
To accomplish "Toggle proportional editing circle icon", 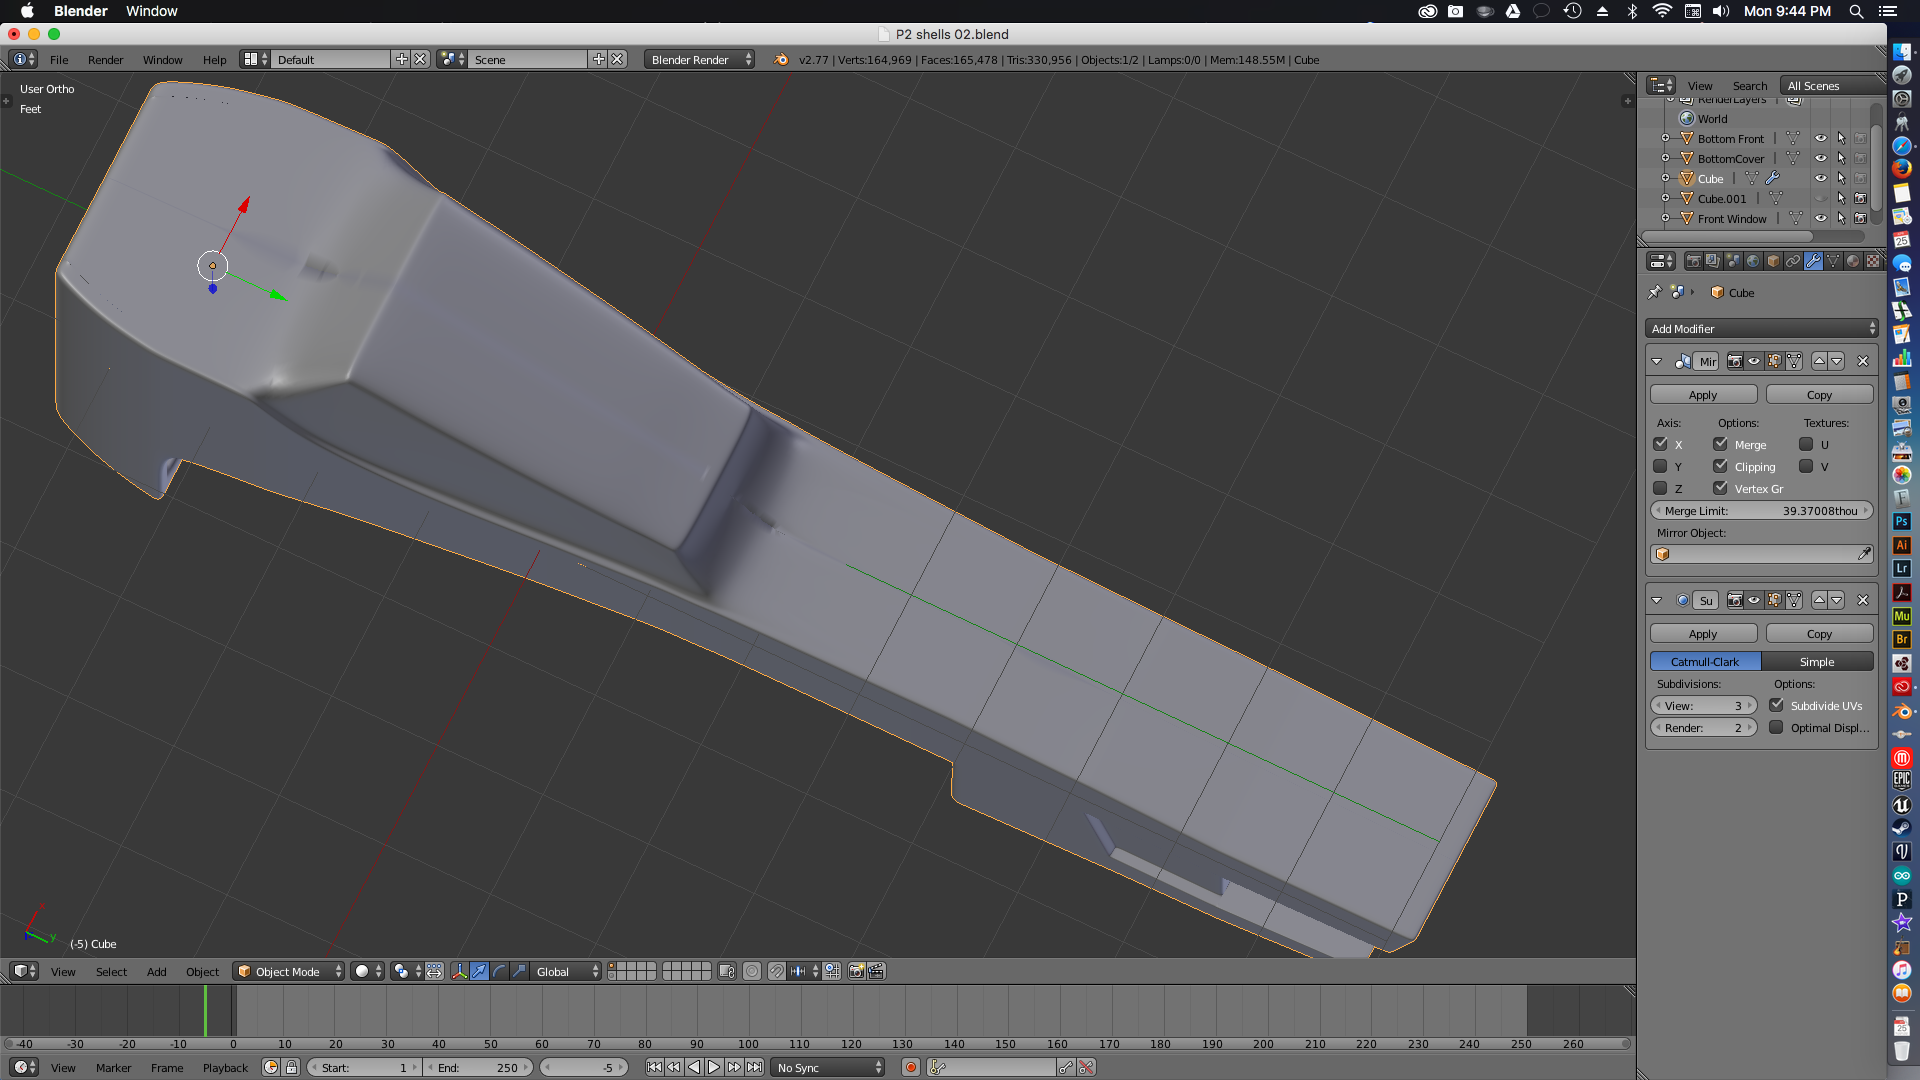I will 752,971.
